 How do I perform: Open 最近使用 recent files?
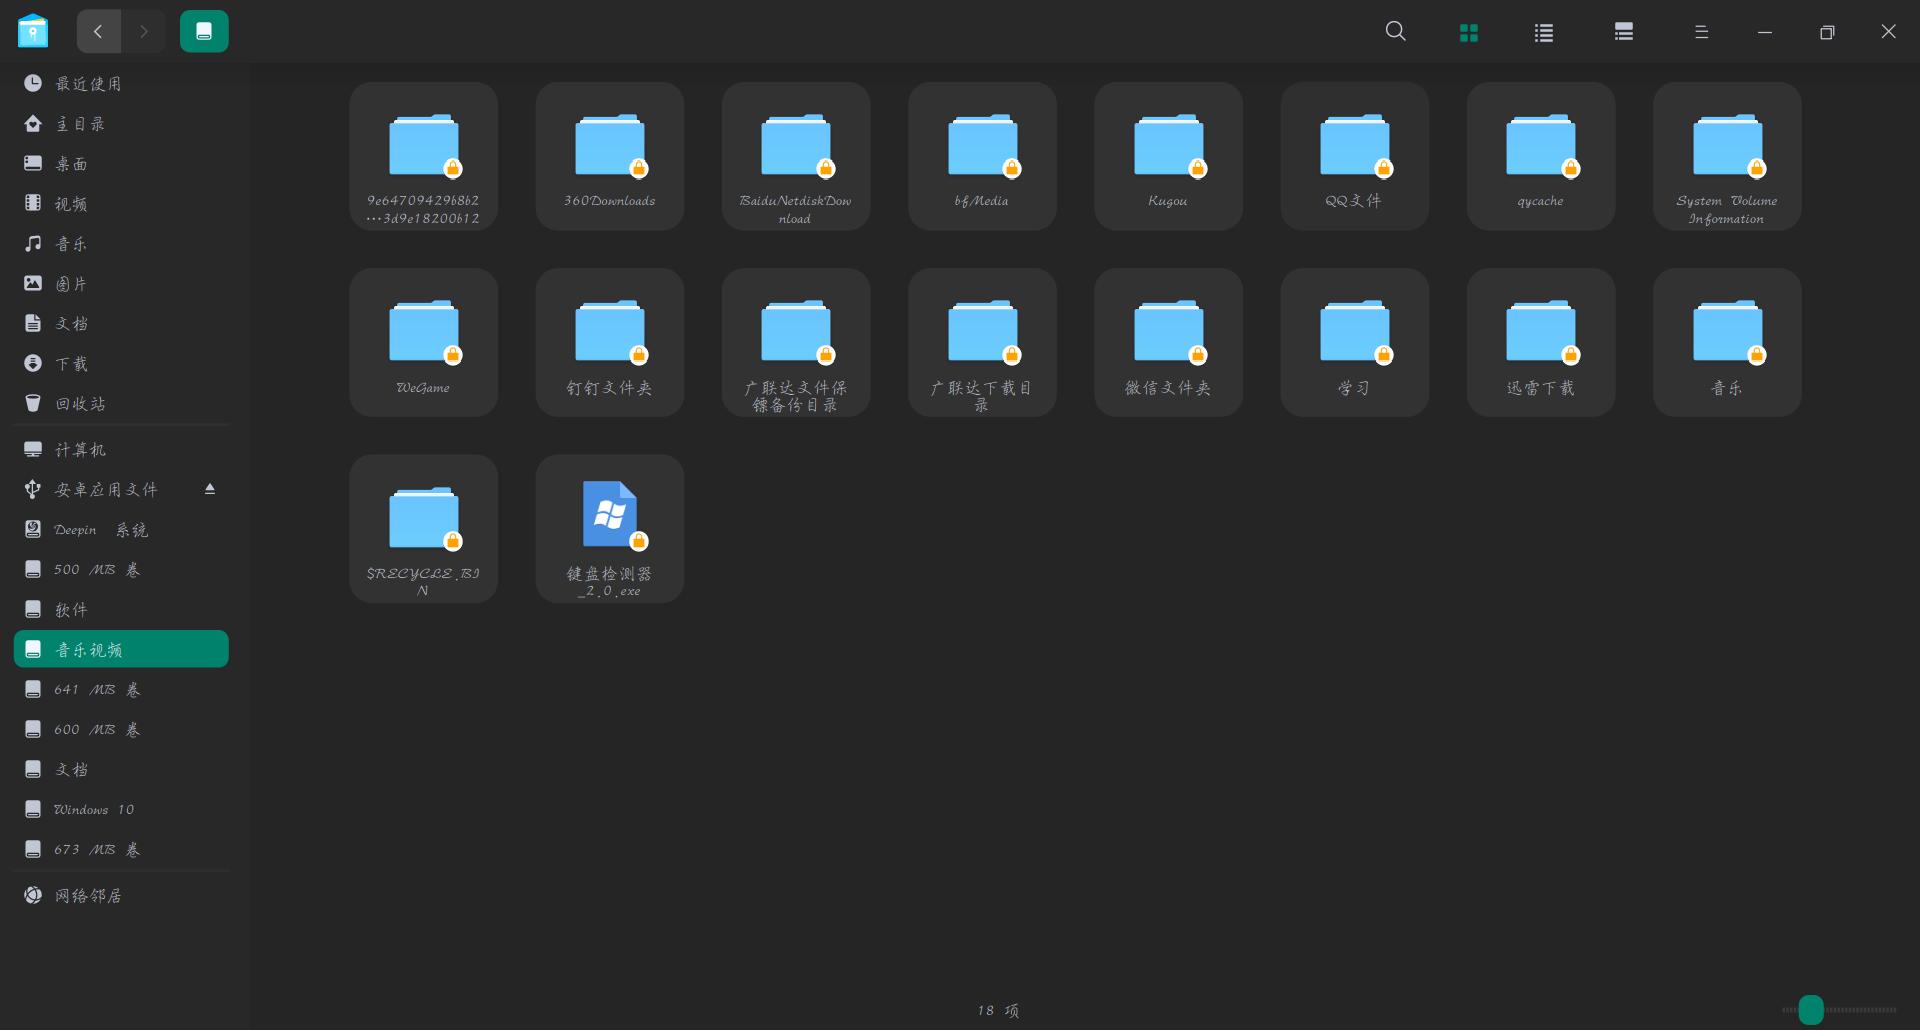point(88,84)
